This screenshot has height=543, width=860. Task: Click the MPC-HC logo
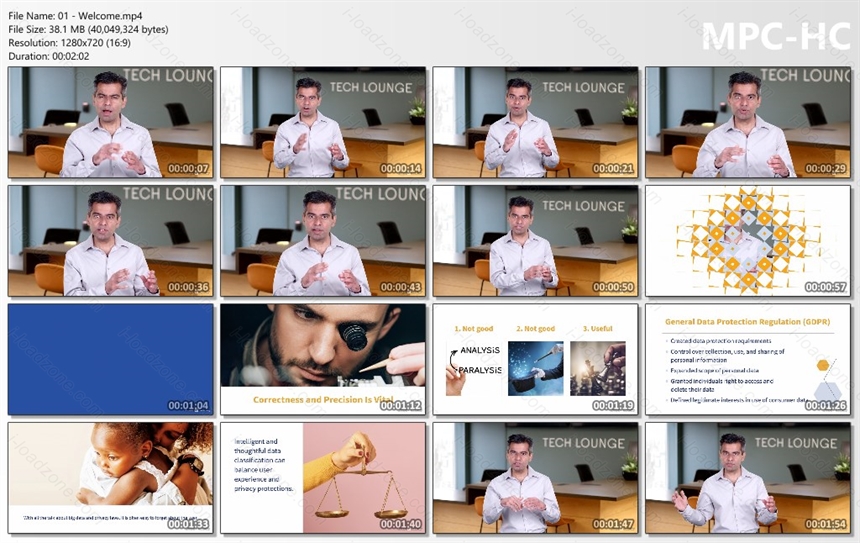pyautogui.click(x=776, y=36)
